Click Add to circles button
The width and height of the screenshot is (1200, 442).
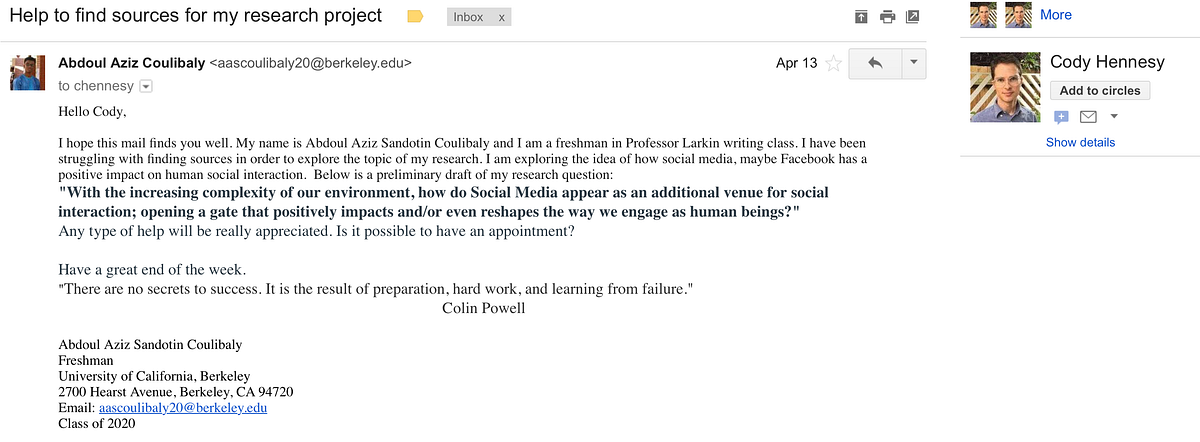[x=1099, y=91]
